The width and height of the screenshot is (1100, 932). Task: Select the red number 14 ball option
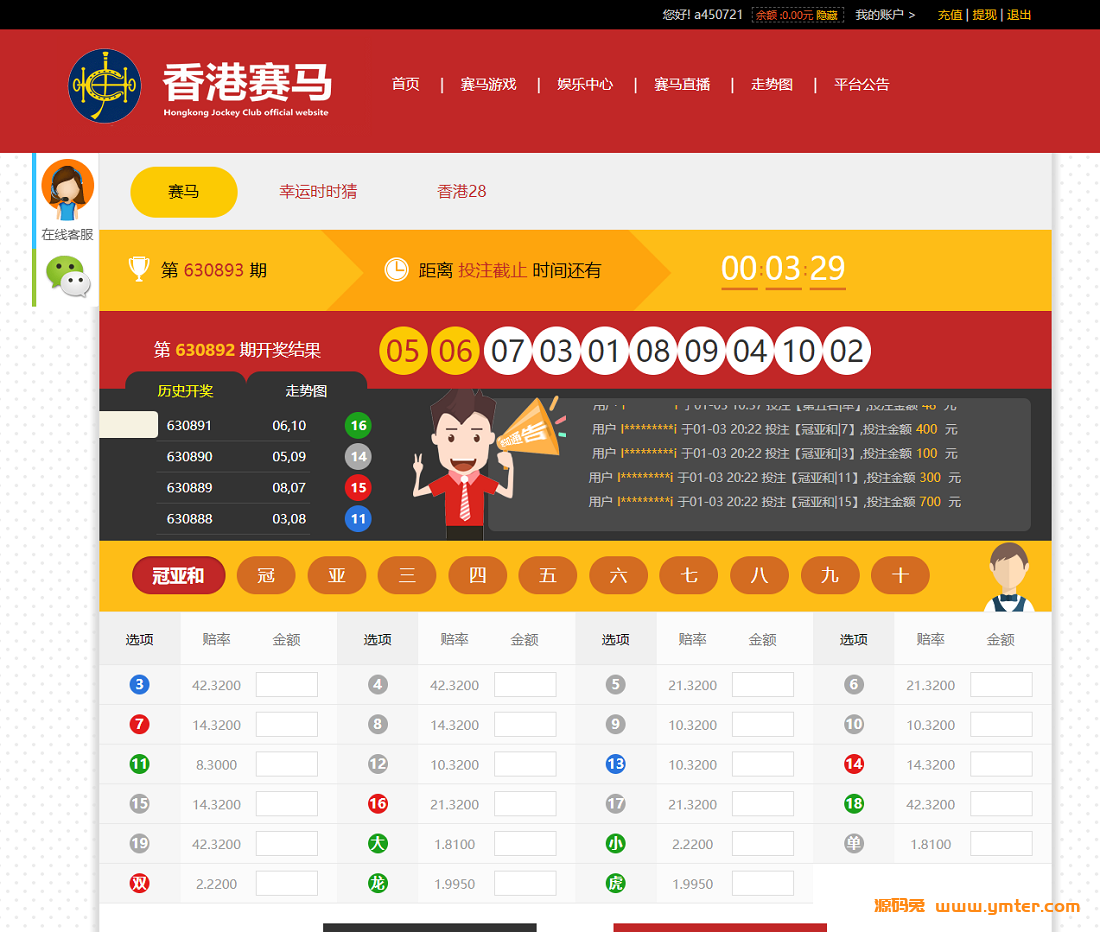[854, 764]
